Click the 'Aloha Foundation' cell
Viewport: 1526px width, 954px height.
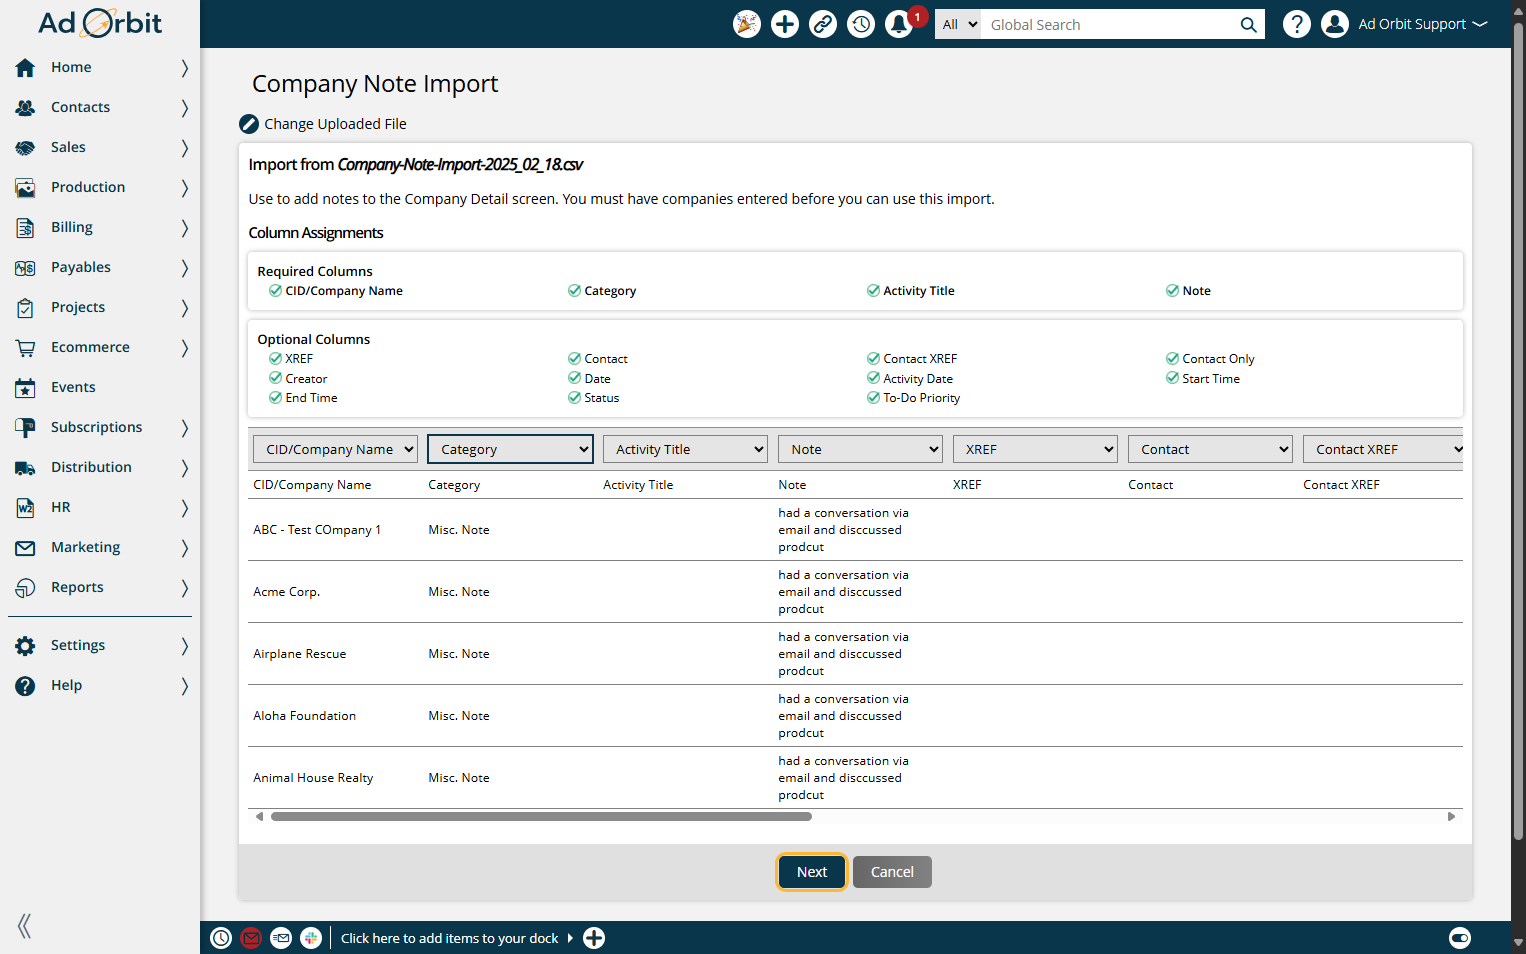304,716
